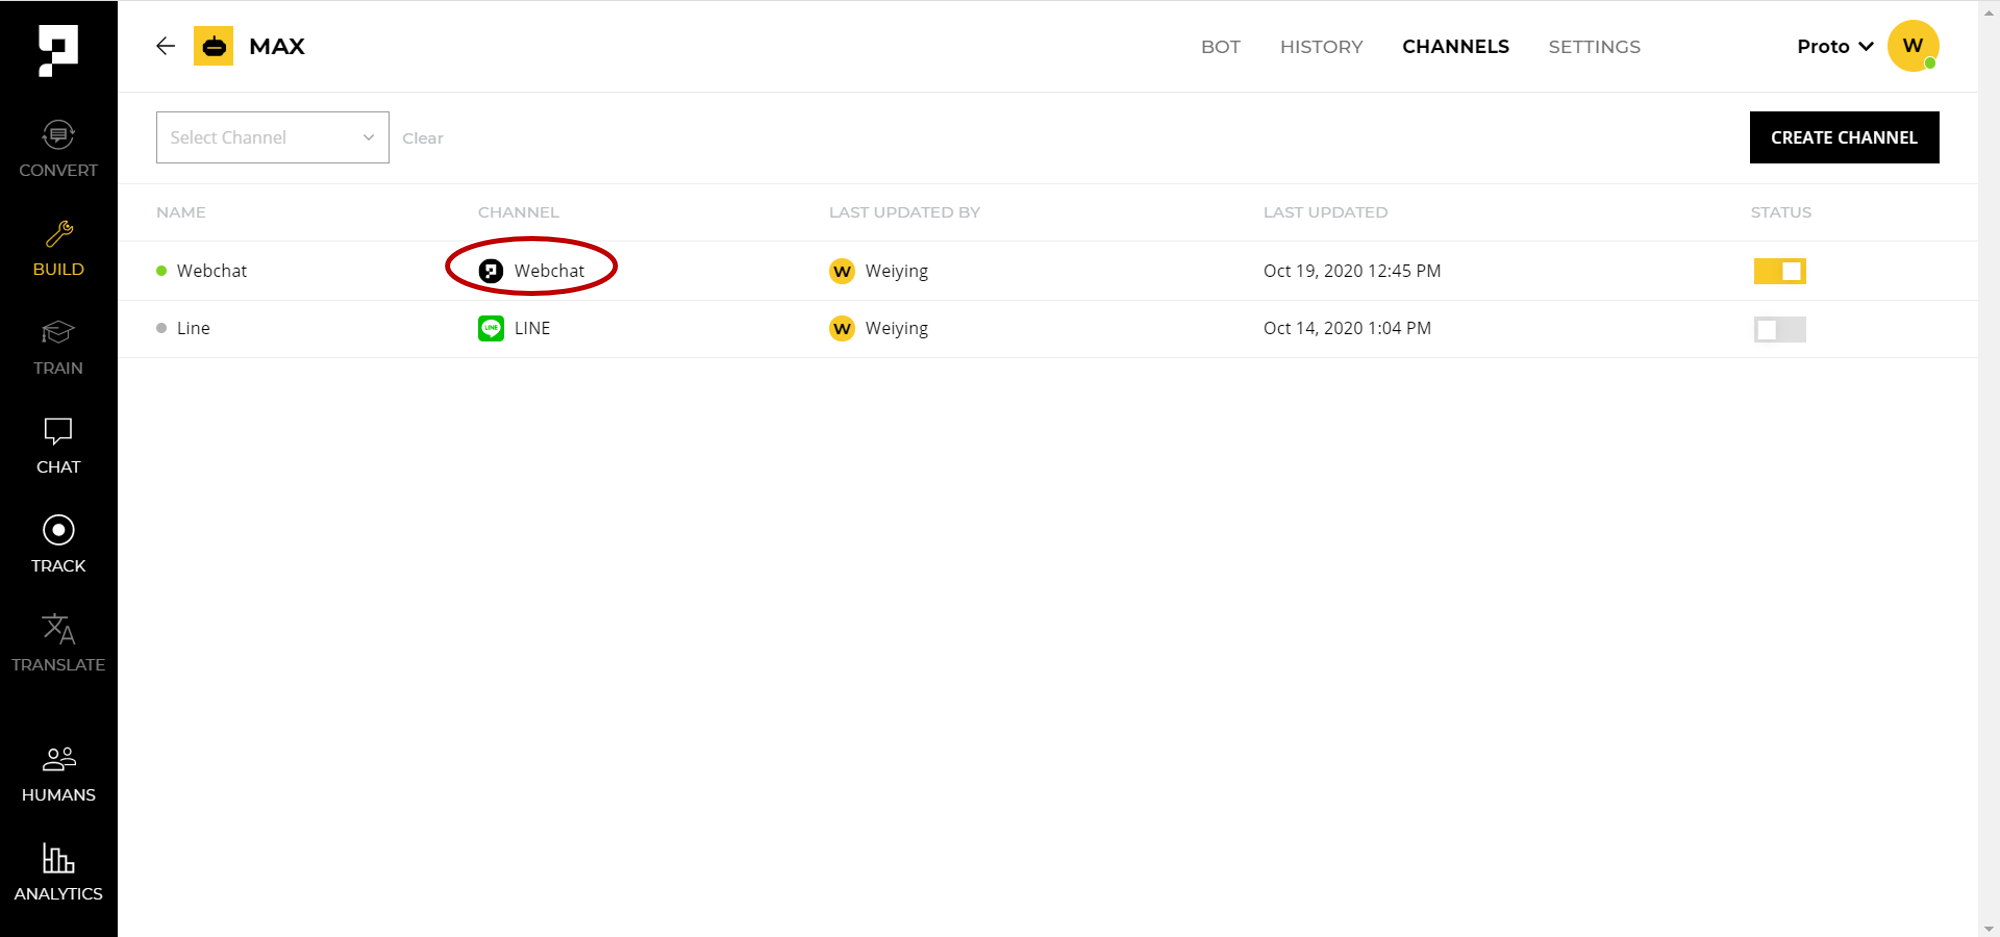Screen dimensions: 2000x937
Task: Open the Translate section
Action: 58,643
